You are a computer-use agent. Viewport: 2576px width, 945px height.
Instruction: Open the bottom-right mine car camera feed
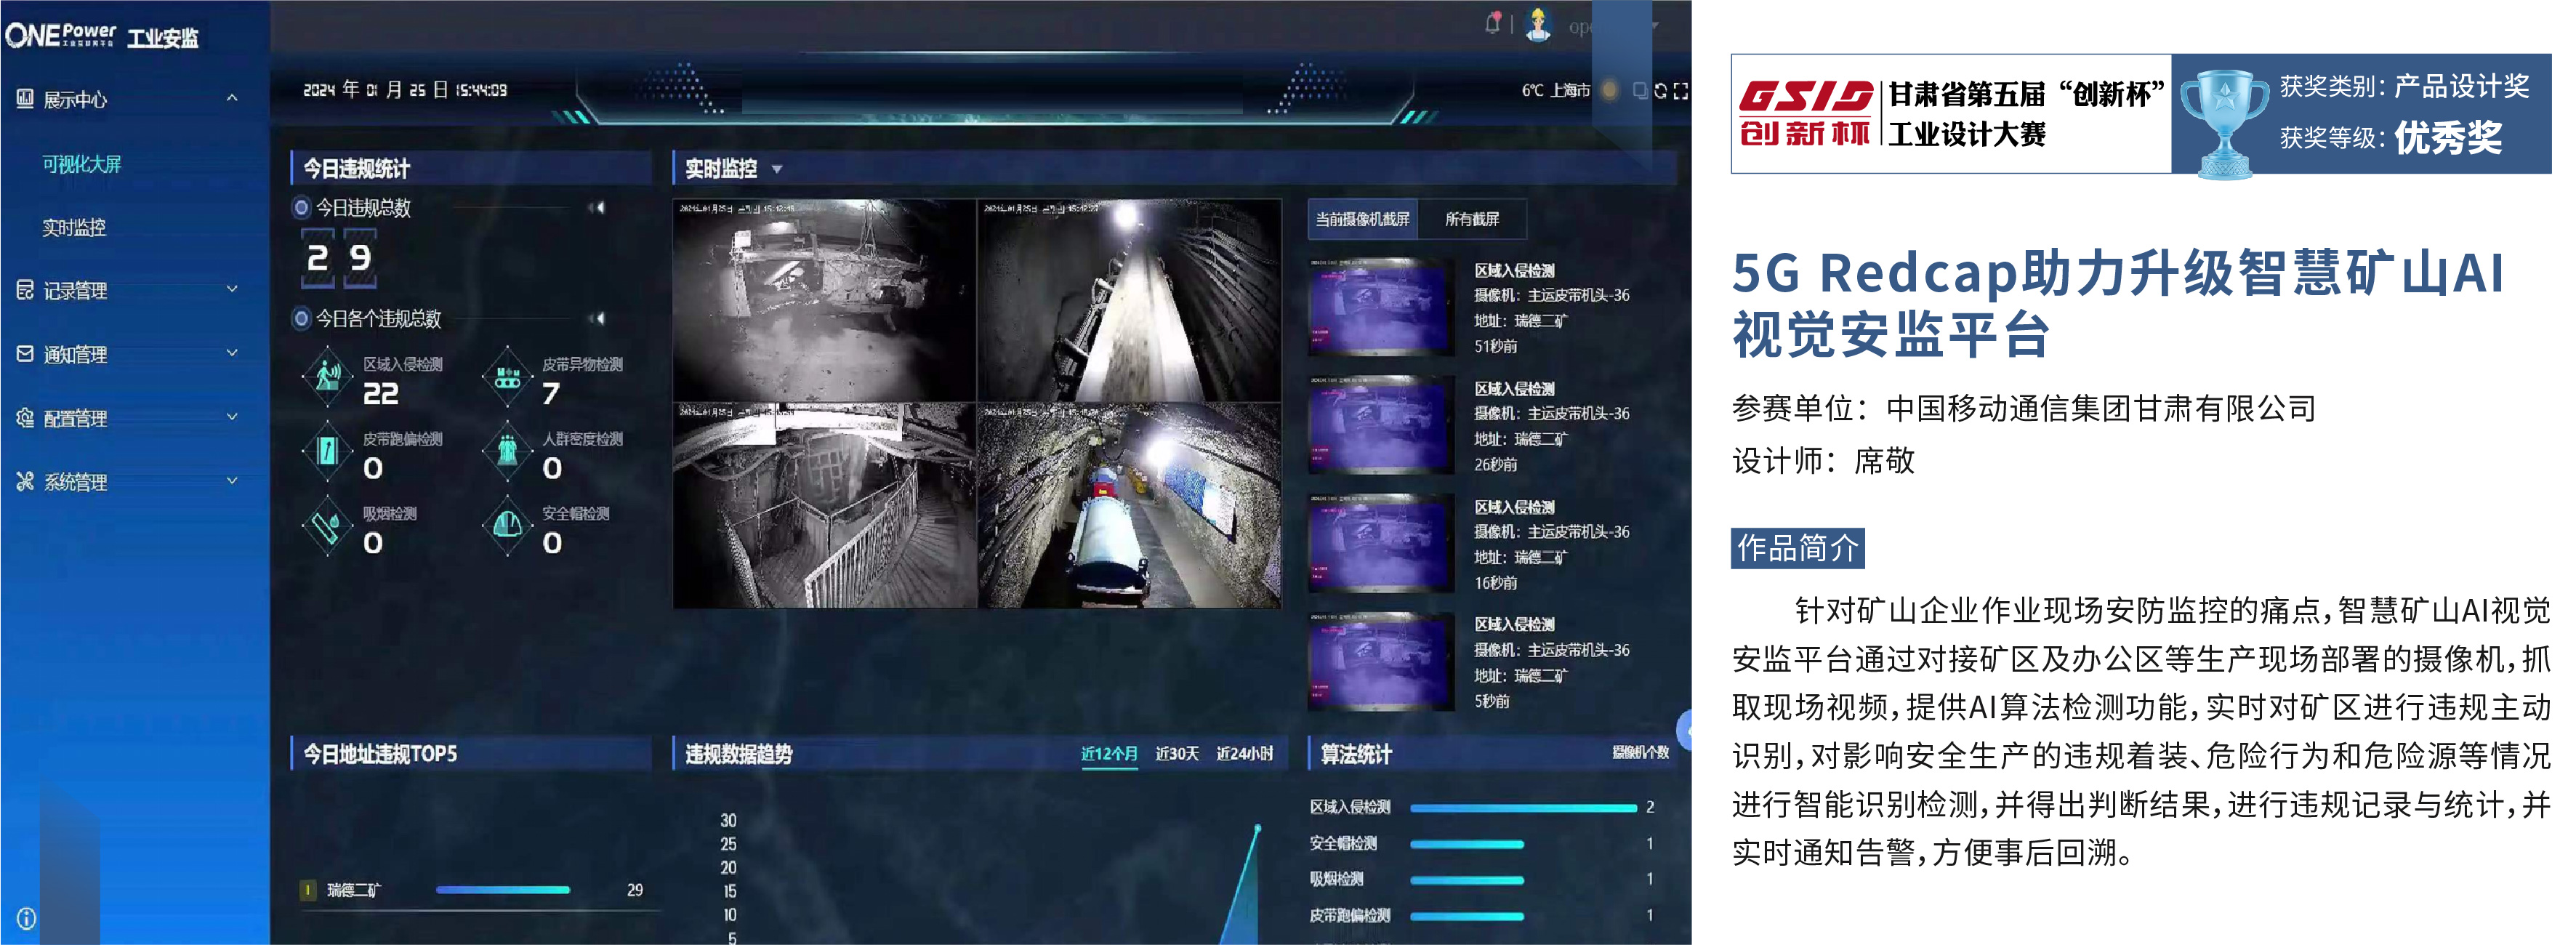click(x=1129, y=506)
